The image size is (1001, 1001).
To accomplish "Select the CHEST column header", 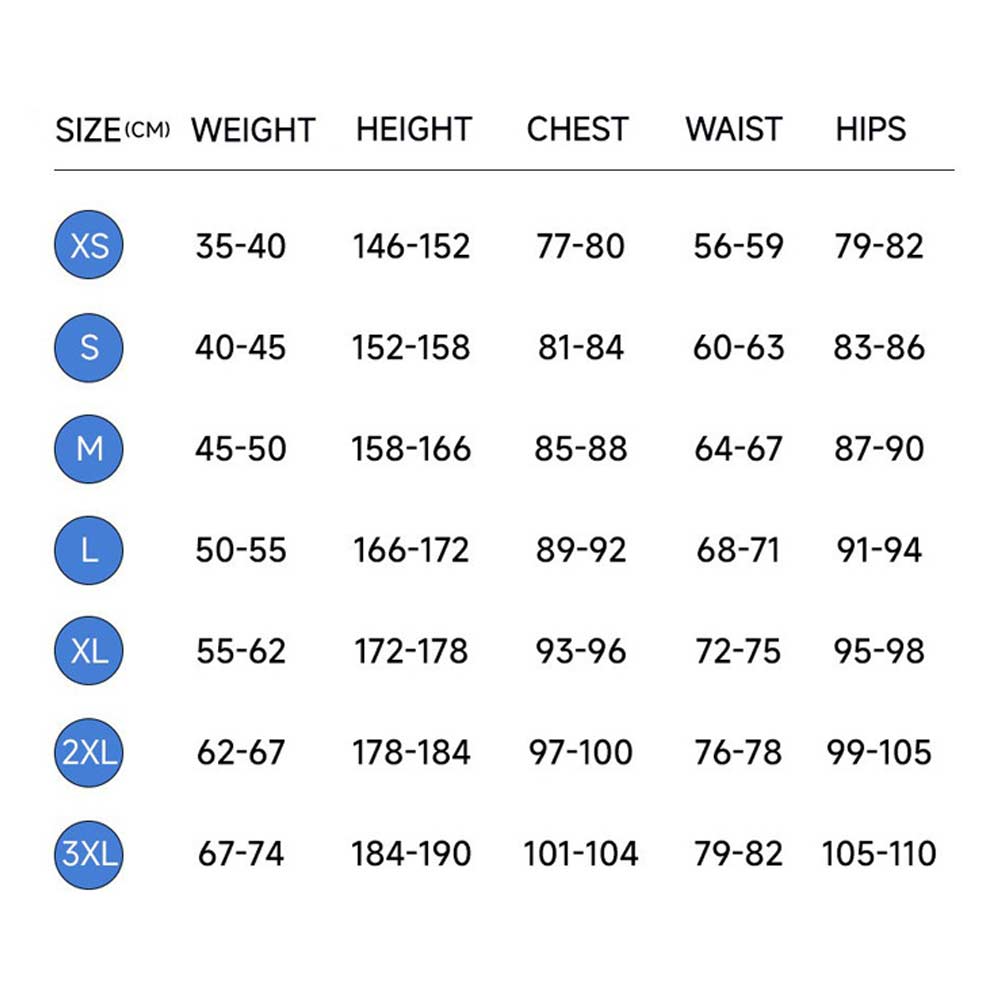I will 578,130.
